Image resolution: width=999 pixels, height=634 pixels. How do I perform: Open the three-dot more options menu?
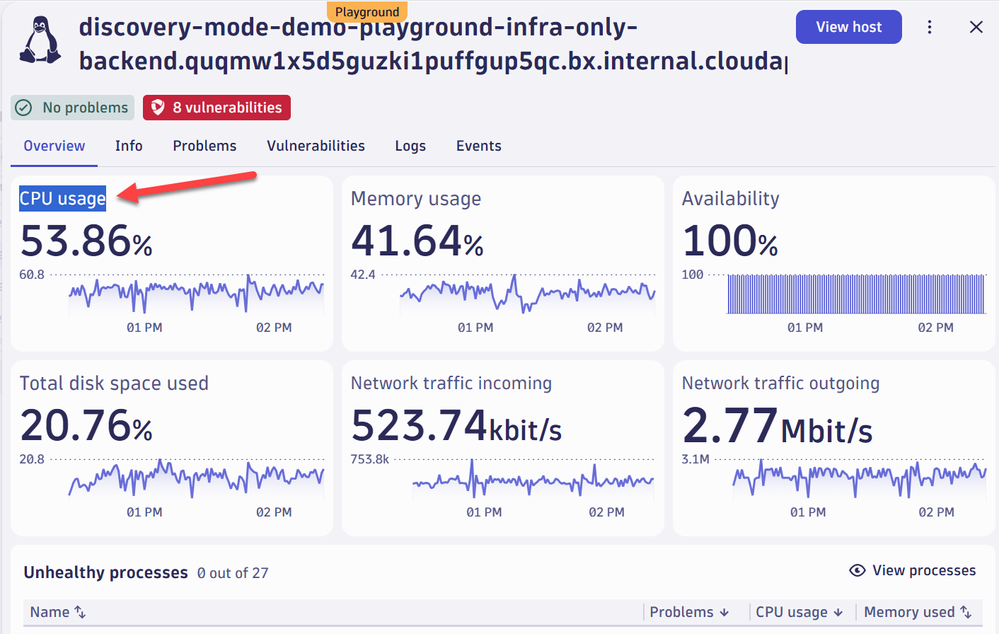[930, 27]
